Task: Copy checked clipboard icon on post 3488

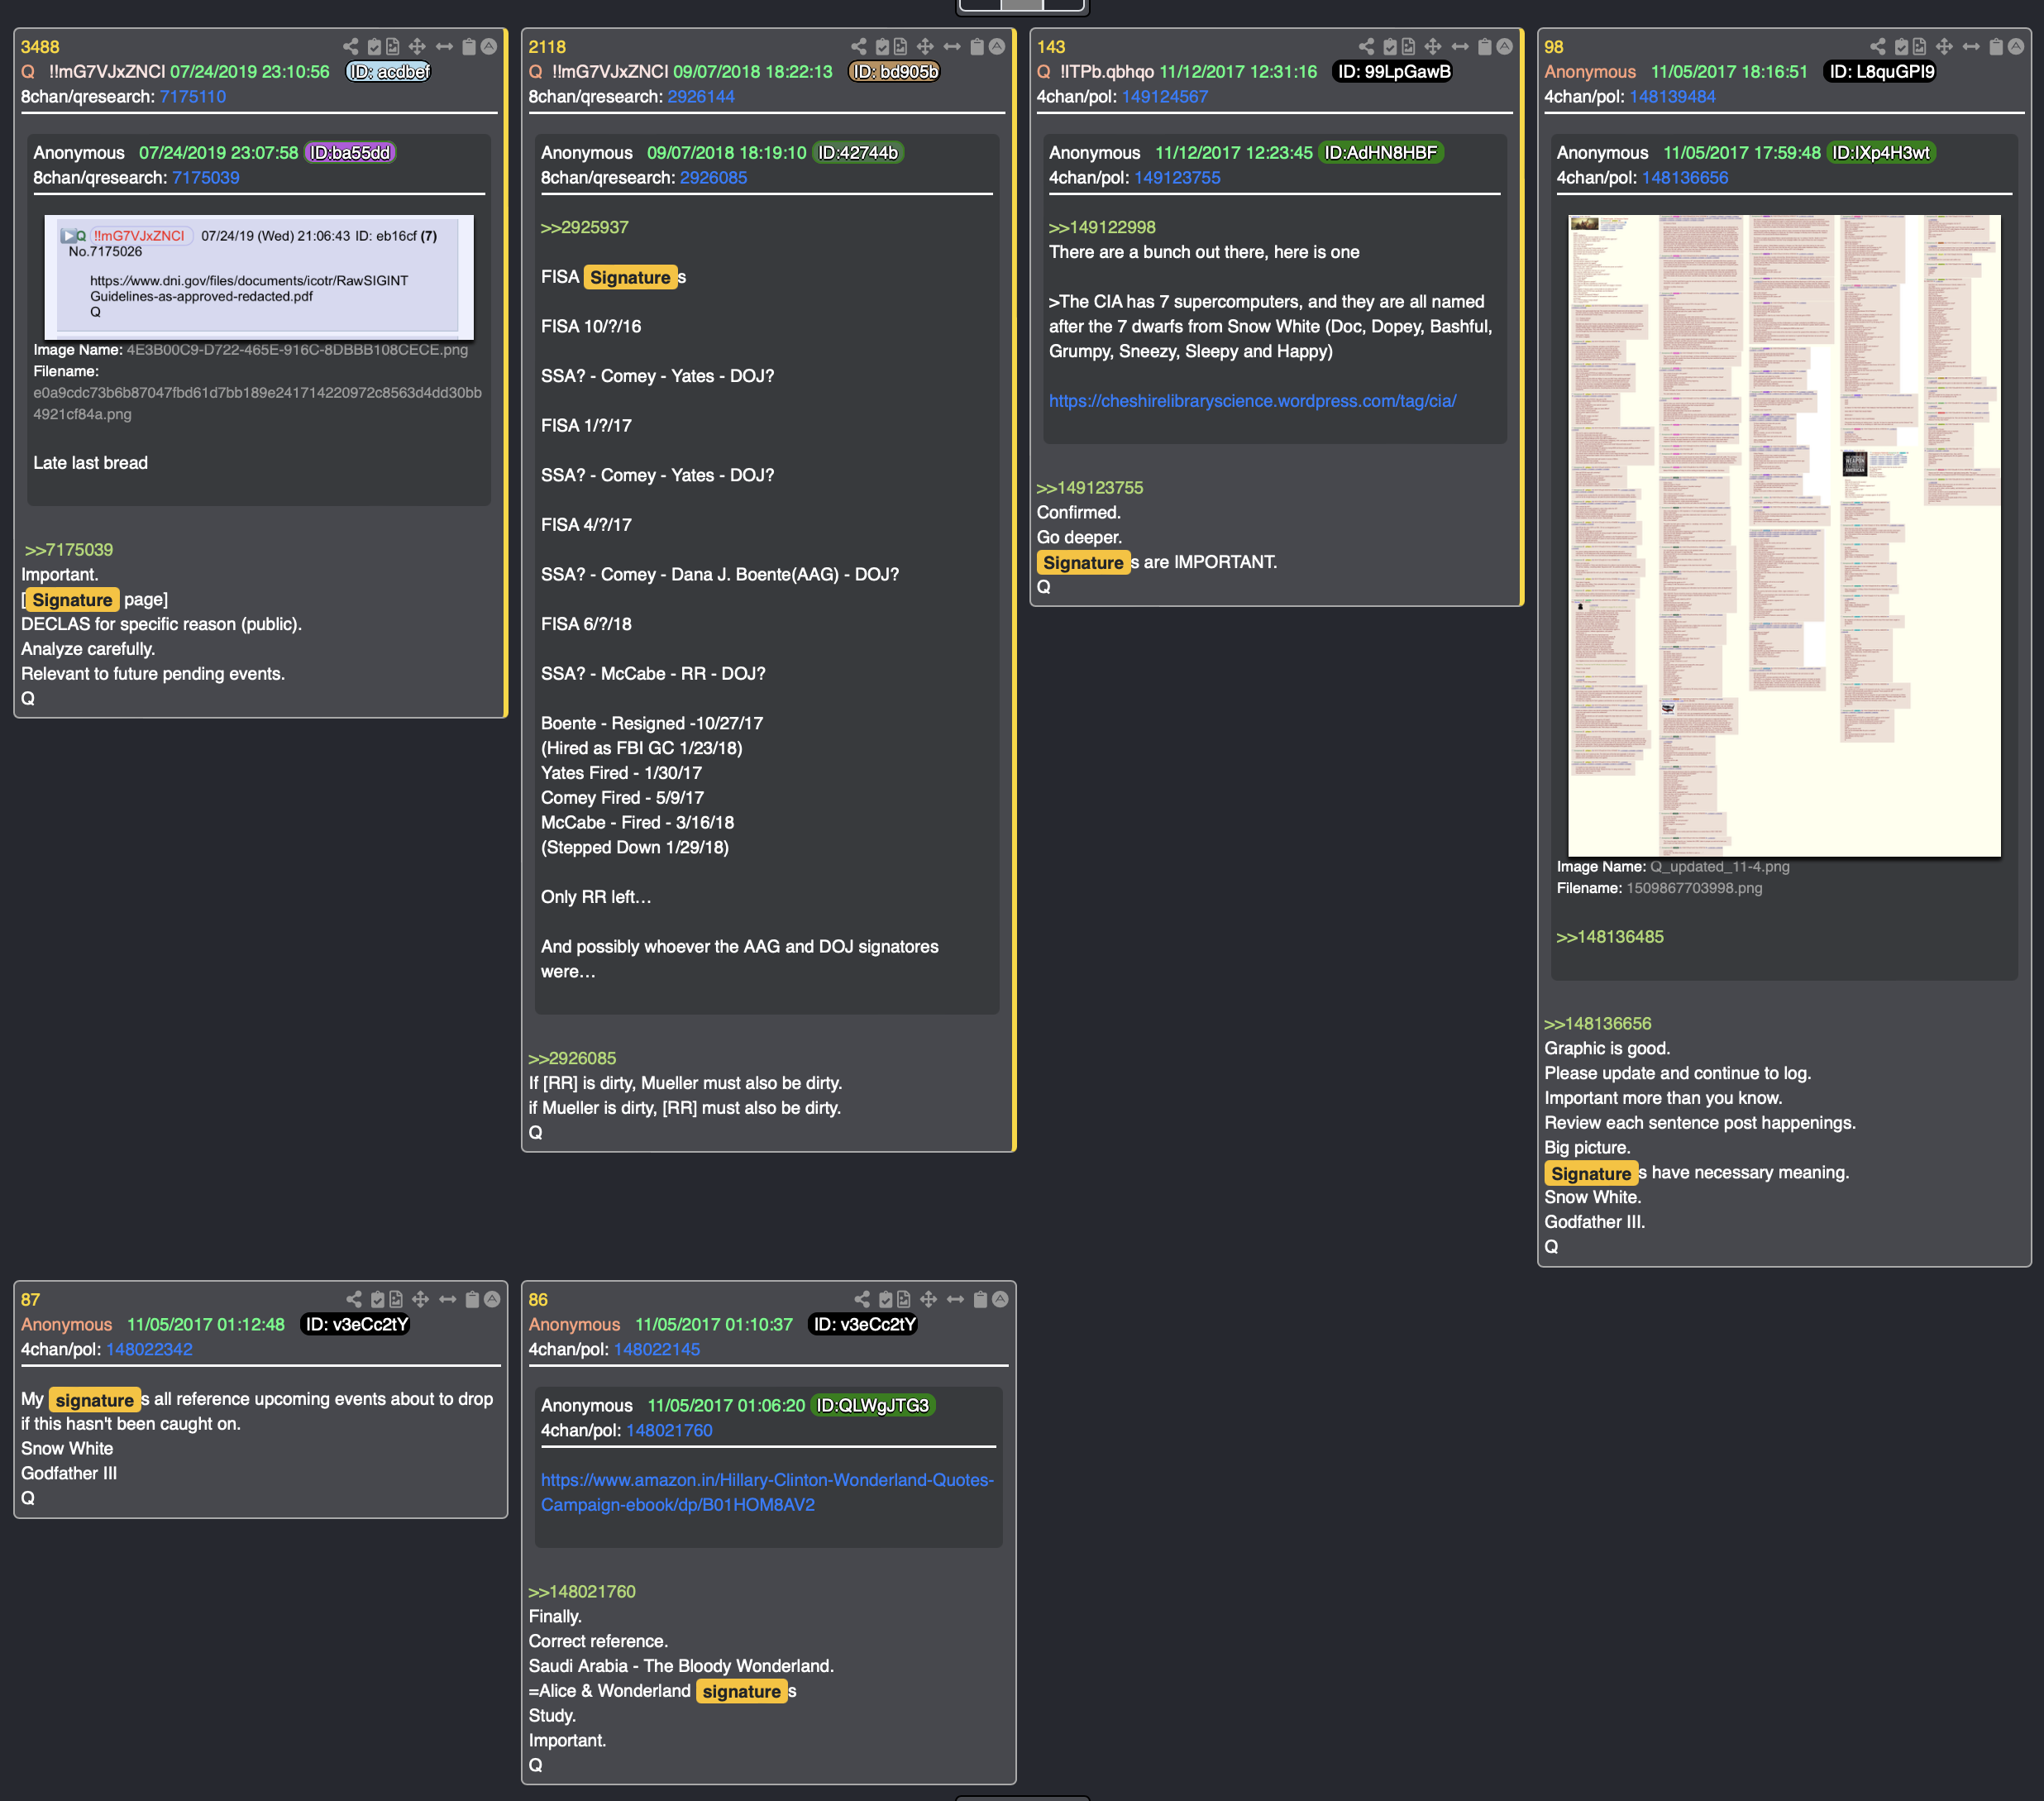Action: [374, 47]
